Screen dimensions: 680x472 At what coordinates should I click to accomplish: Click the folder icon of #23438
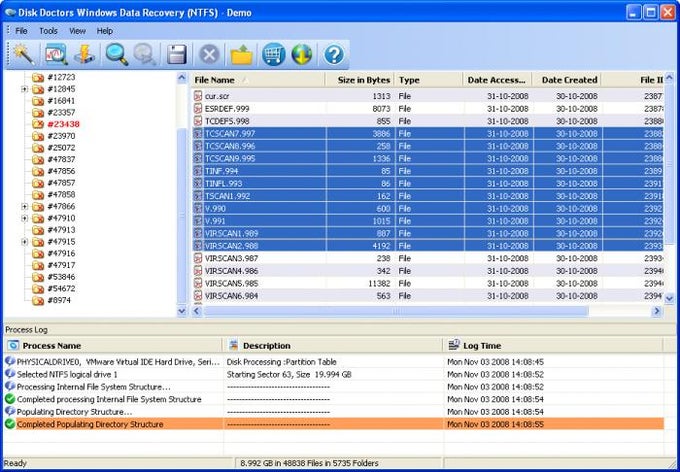pyautogui.click(x=38, y=124)
